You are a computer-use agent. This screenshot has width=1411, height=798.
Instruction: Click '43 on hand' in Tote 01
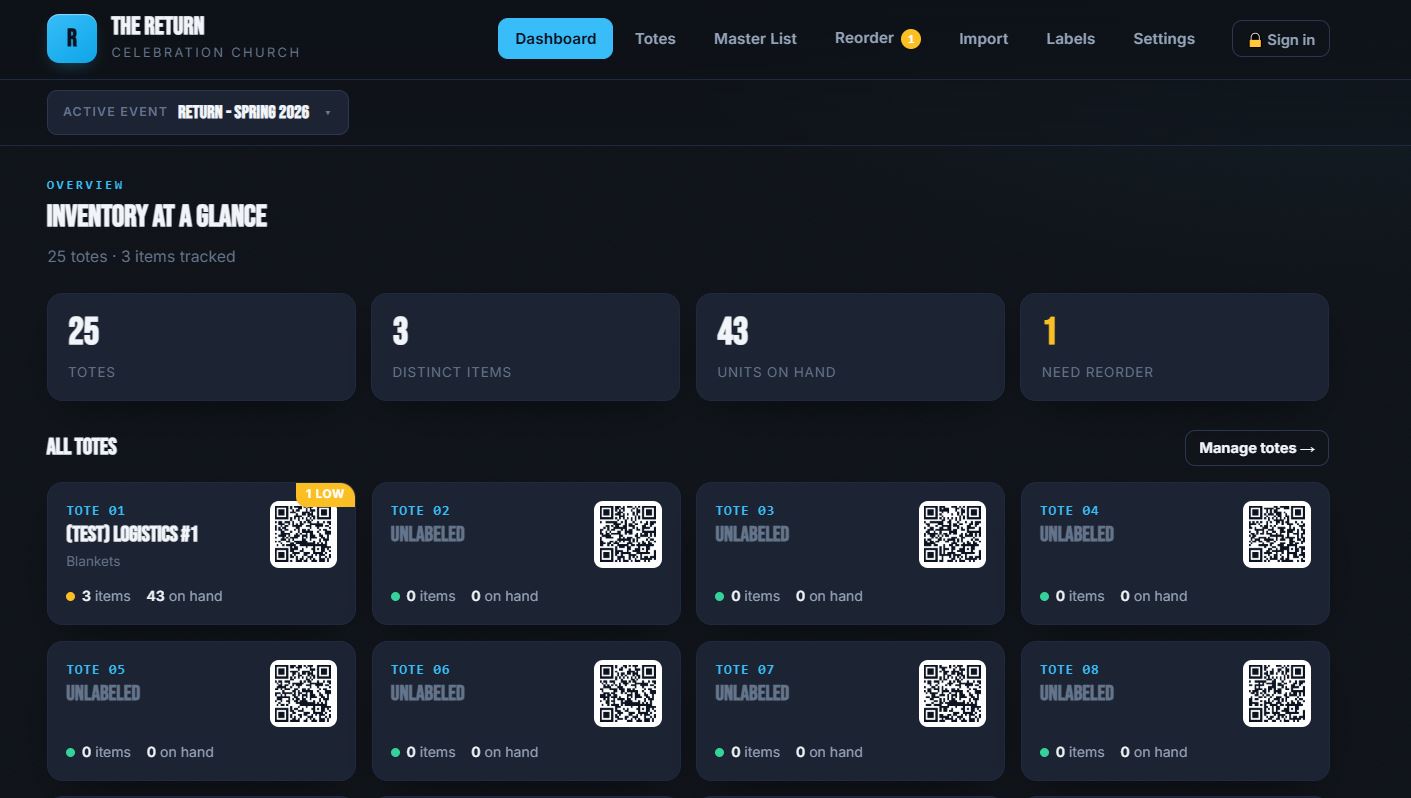point(184,596)
